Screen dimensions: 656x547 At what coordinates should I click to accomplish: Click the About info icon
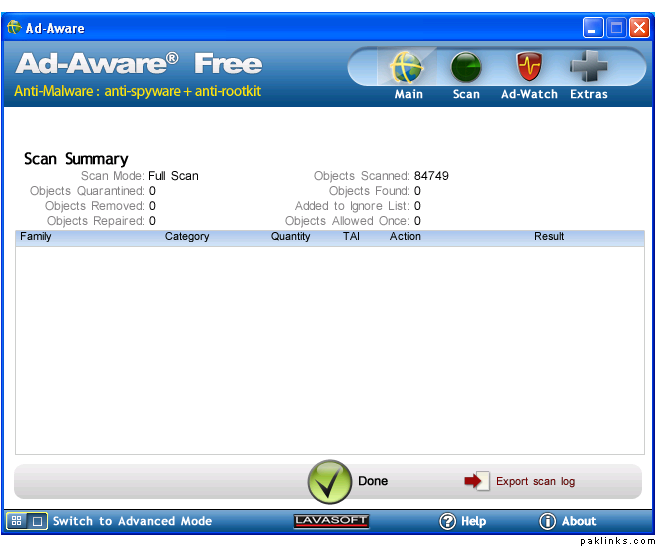point(547,521)
